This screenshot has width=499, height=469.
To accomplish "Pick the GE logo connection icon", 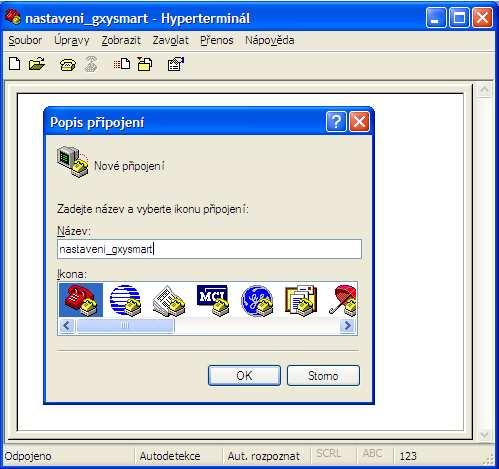I will coord(257,301).
